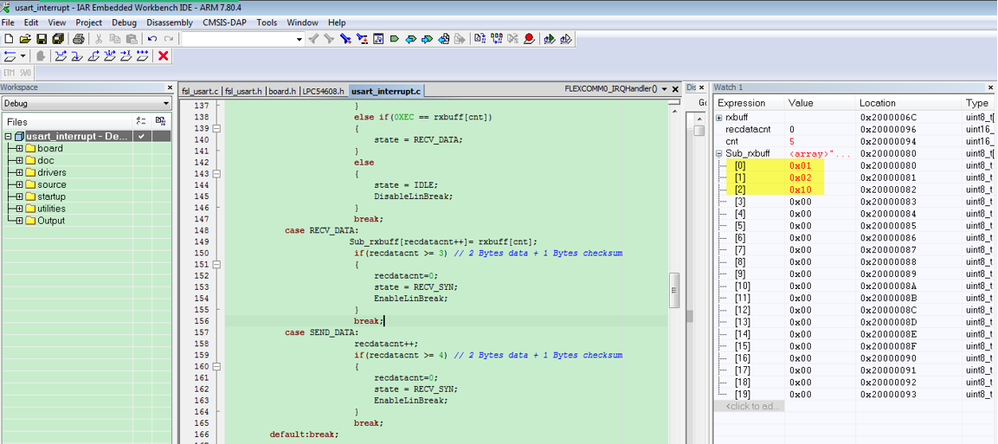Create a new document with New icon
The image size is (998, 444).
[x=8, y=39]
